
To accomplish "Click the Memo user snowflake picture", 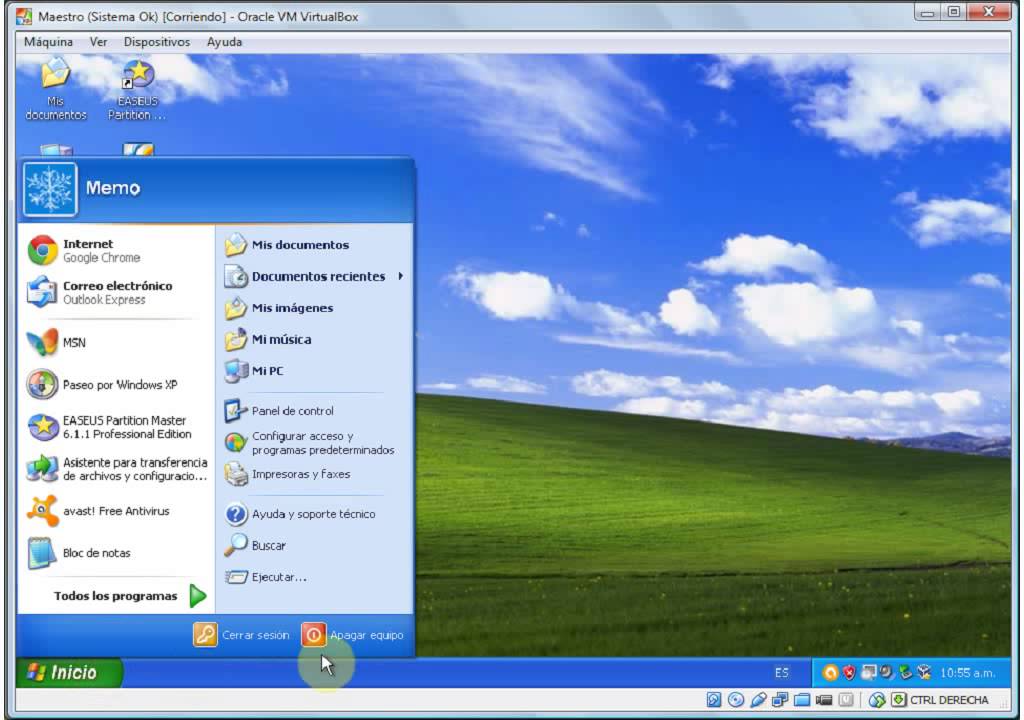I will point(50,188).
